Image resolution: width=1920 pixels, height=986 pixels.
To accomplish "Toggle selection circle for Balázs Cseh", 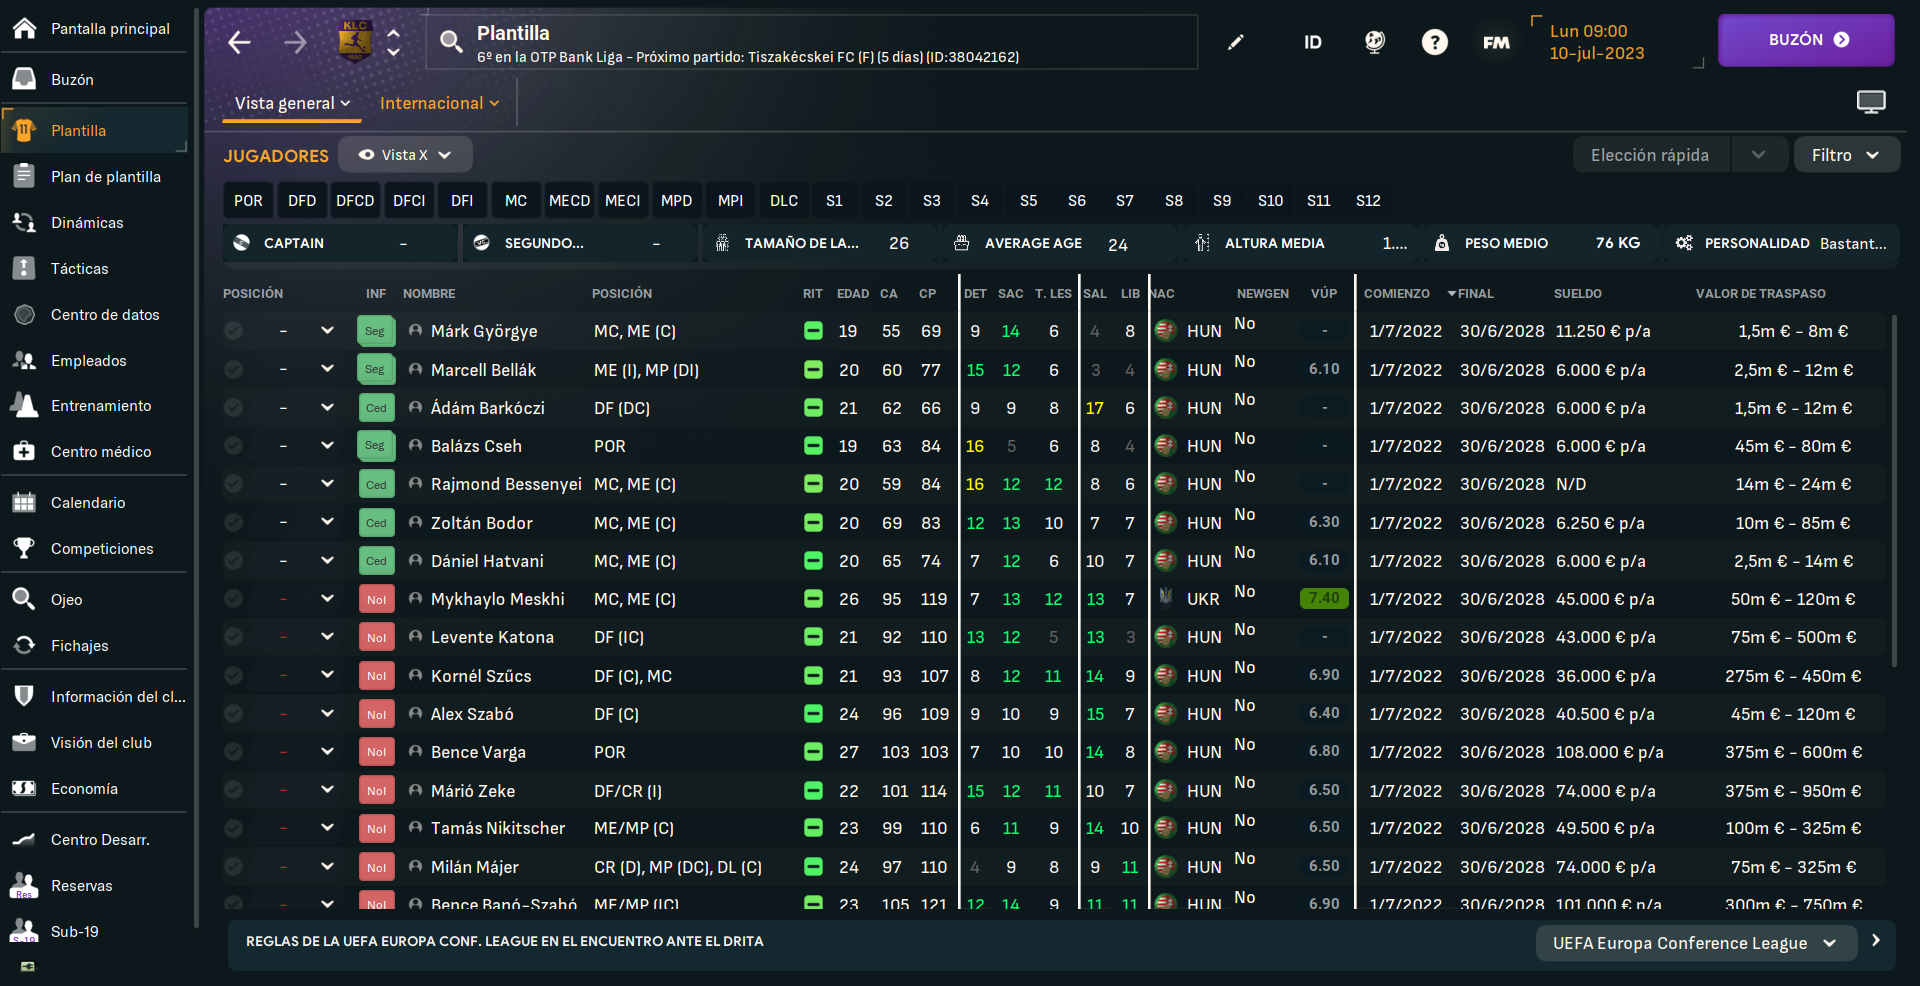I will coord(233,446).
